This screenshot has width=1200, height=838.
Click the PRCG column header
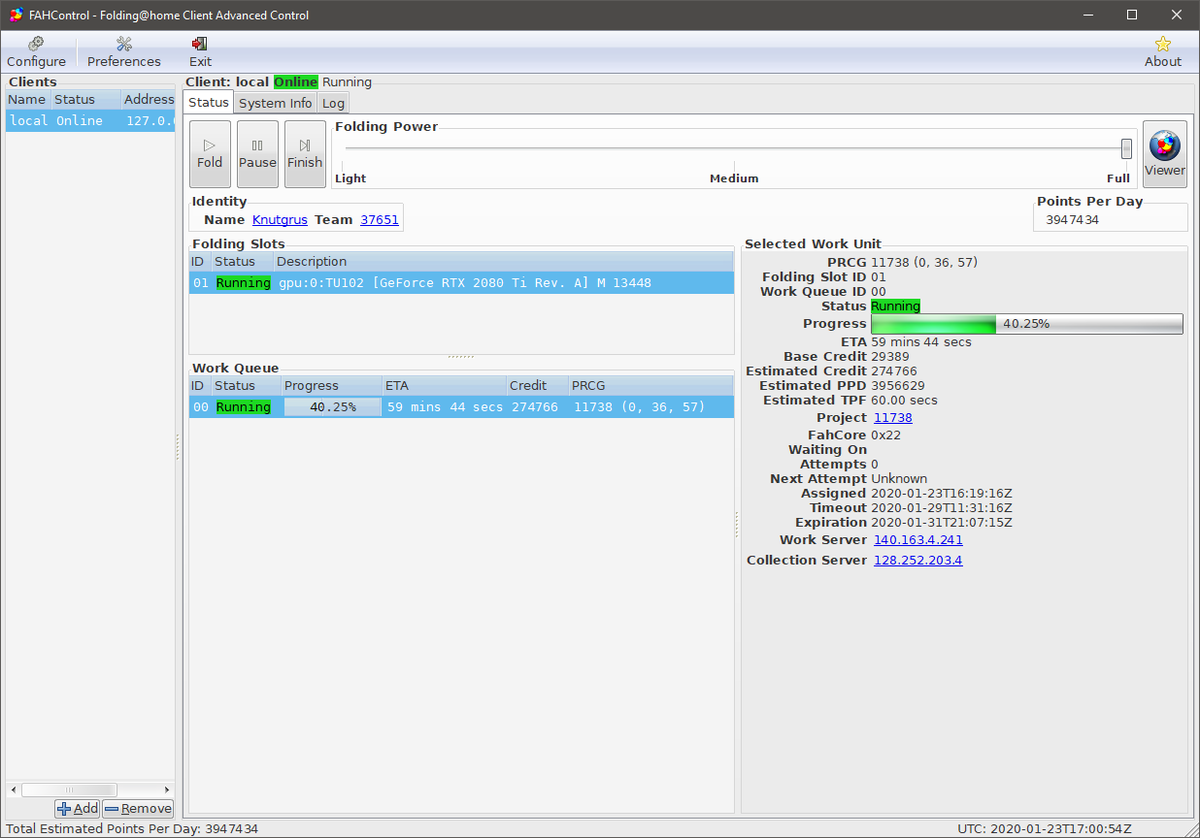651,386
